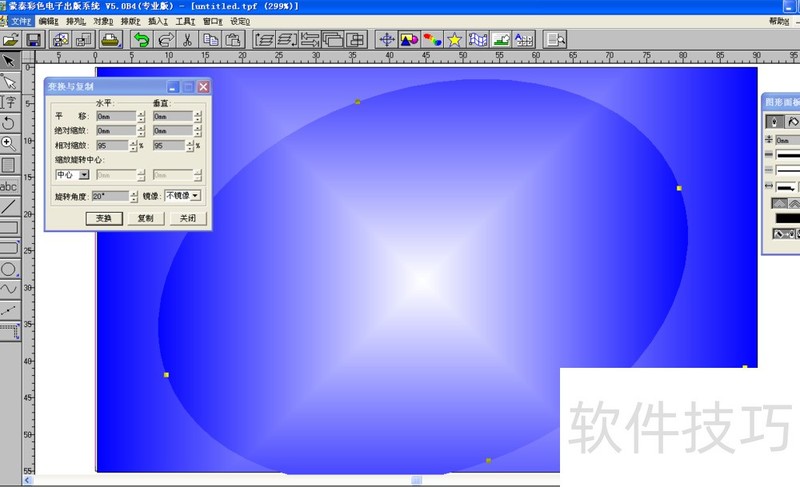Select the rectangle drawing tool
The width and height of the screenshot is (800, 487).
click(9, 227)
